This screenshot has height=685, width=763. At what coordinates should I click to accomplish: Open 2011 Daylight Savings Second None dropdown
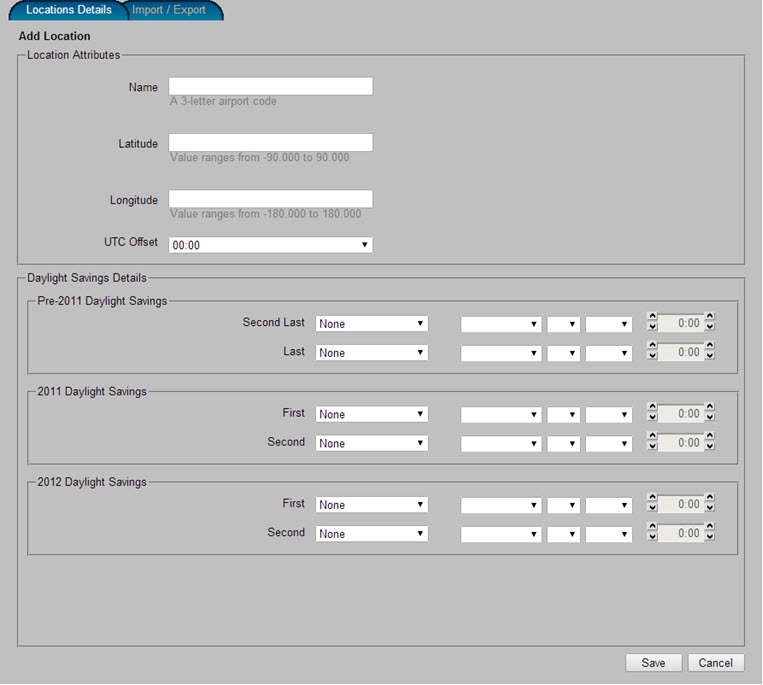click(x=372, y=443)
